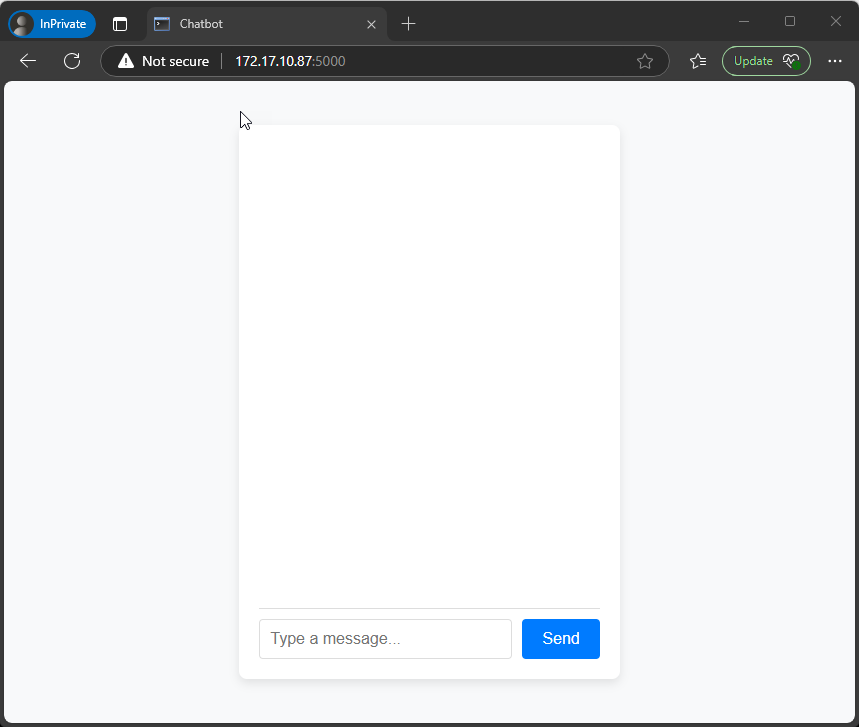Screen dimensions: 859x727
Task: Open Settings and more ellipsis menu
Action: pyautogui.click(x=835, y=61)
